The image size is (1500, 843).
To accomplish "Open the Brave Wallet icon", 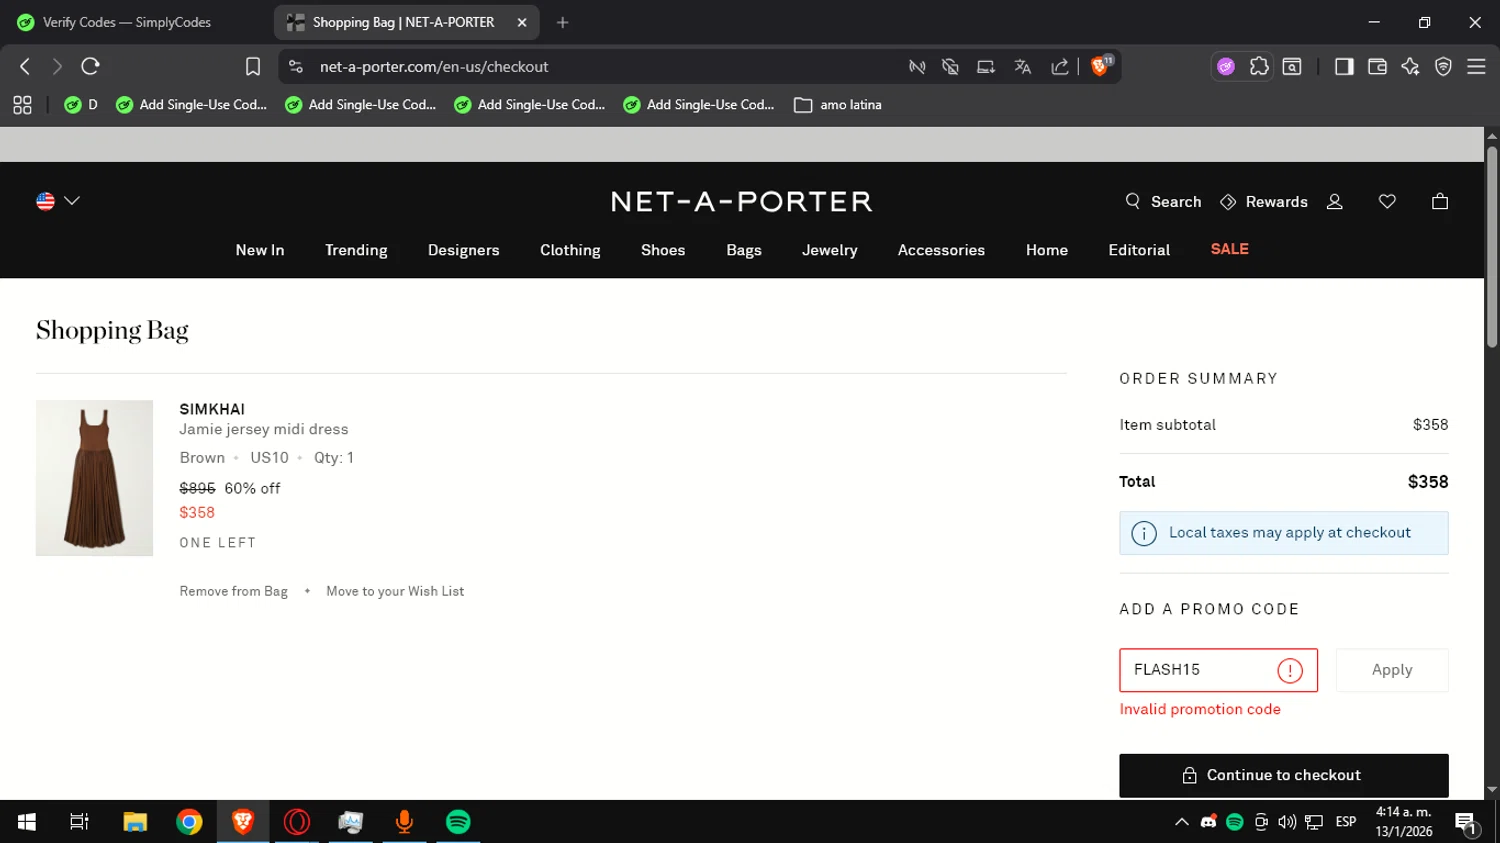I will tap(1377, 66).
